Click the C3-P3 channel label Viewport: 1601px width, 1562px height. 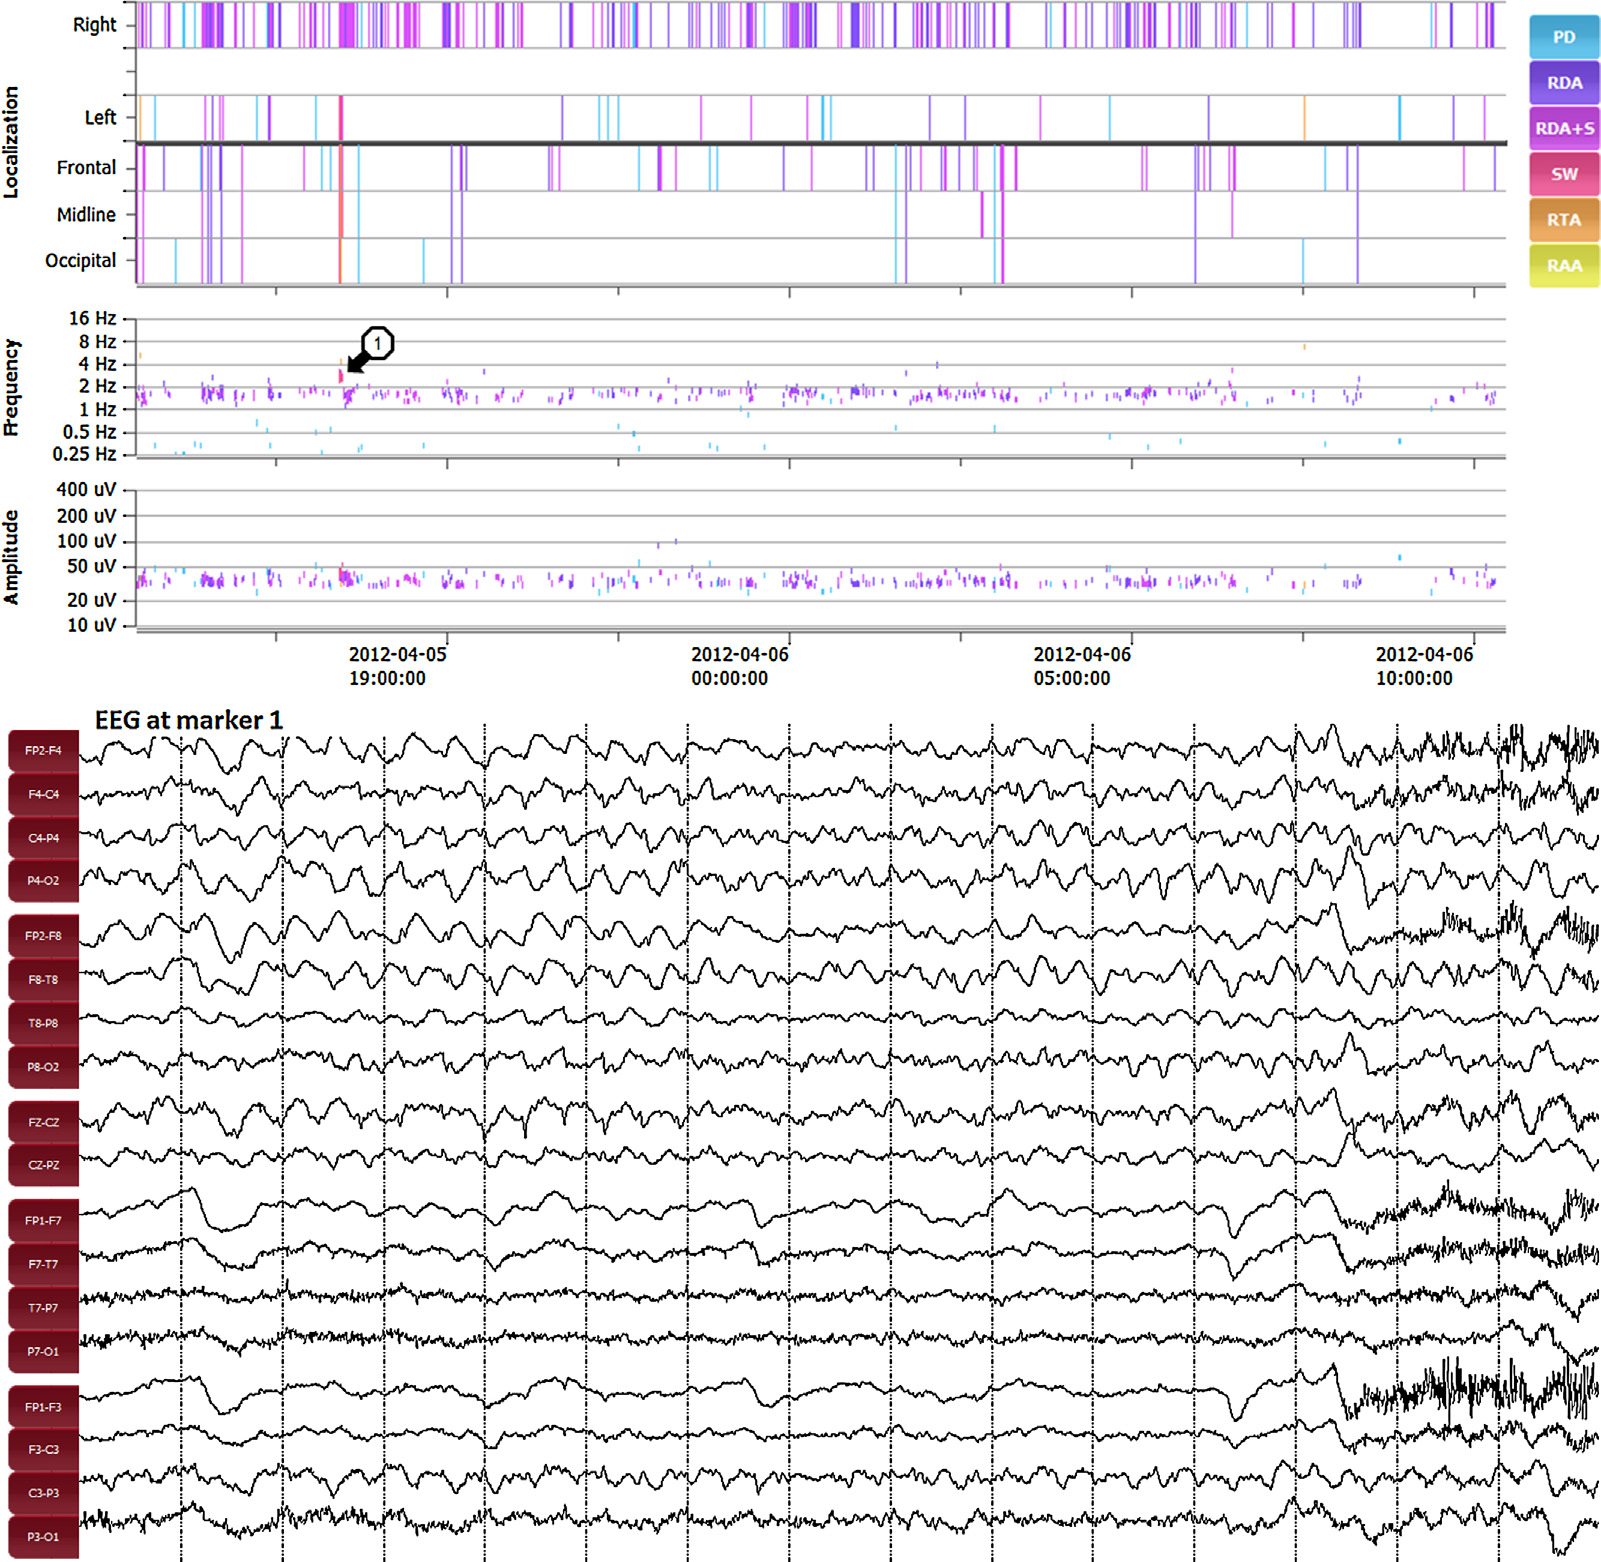43,1493
